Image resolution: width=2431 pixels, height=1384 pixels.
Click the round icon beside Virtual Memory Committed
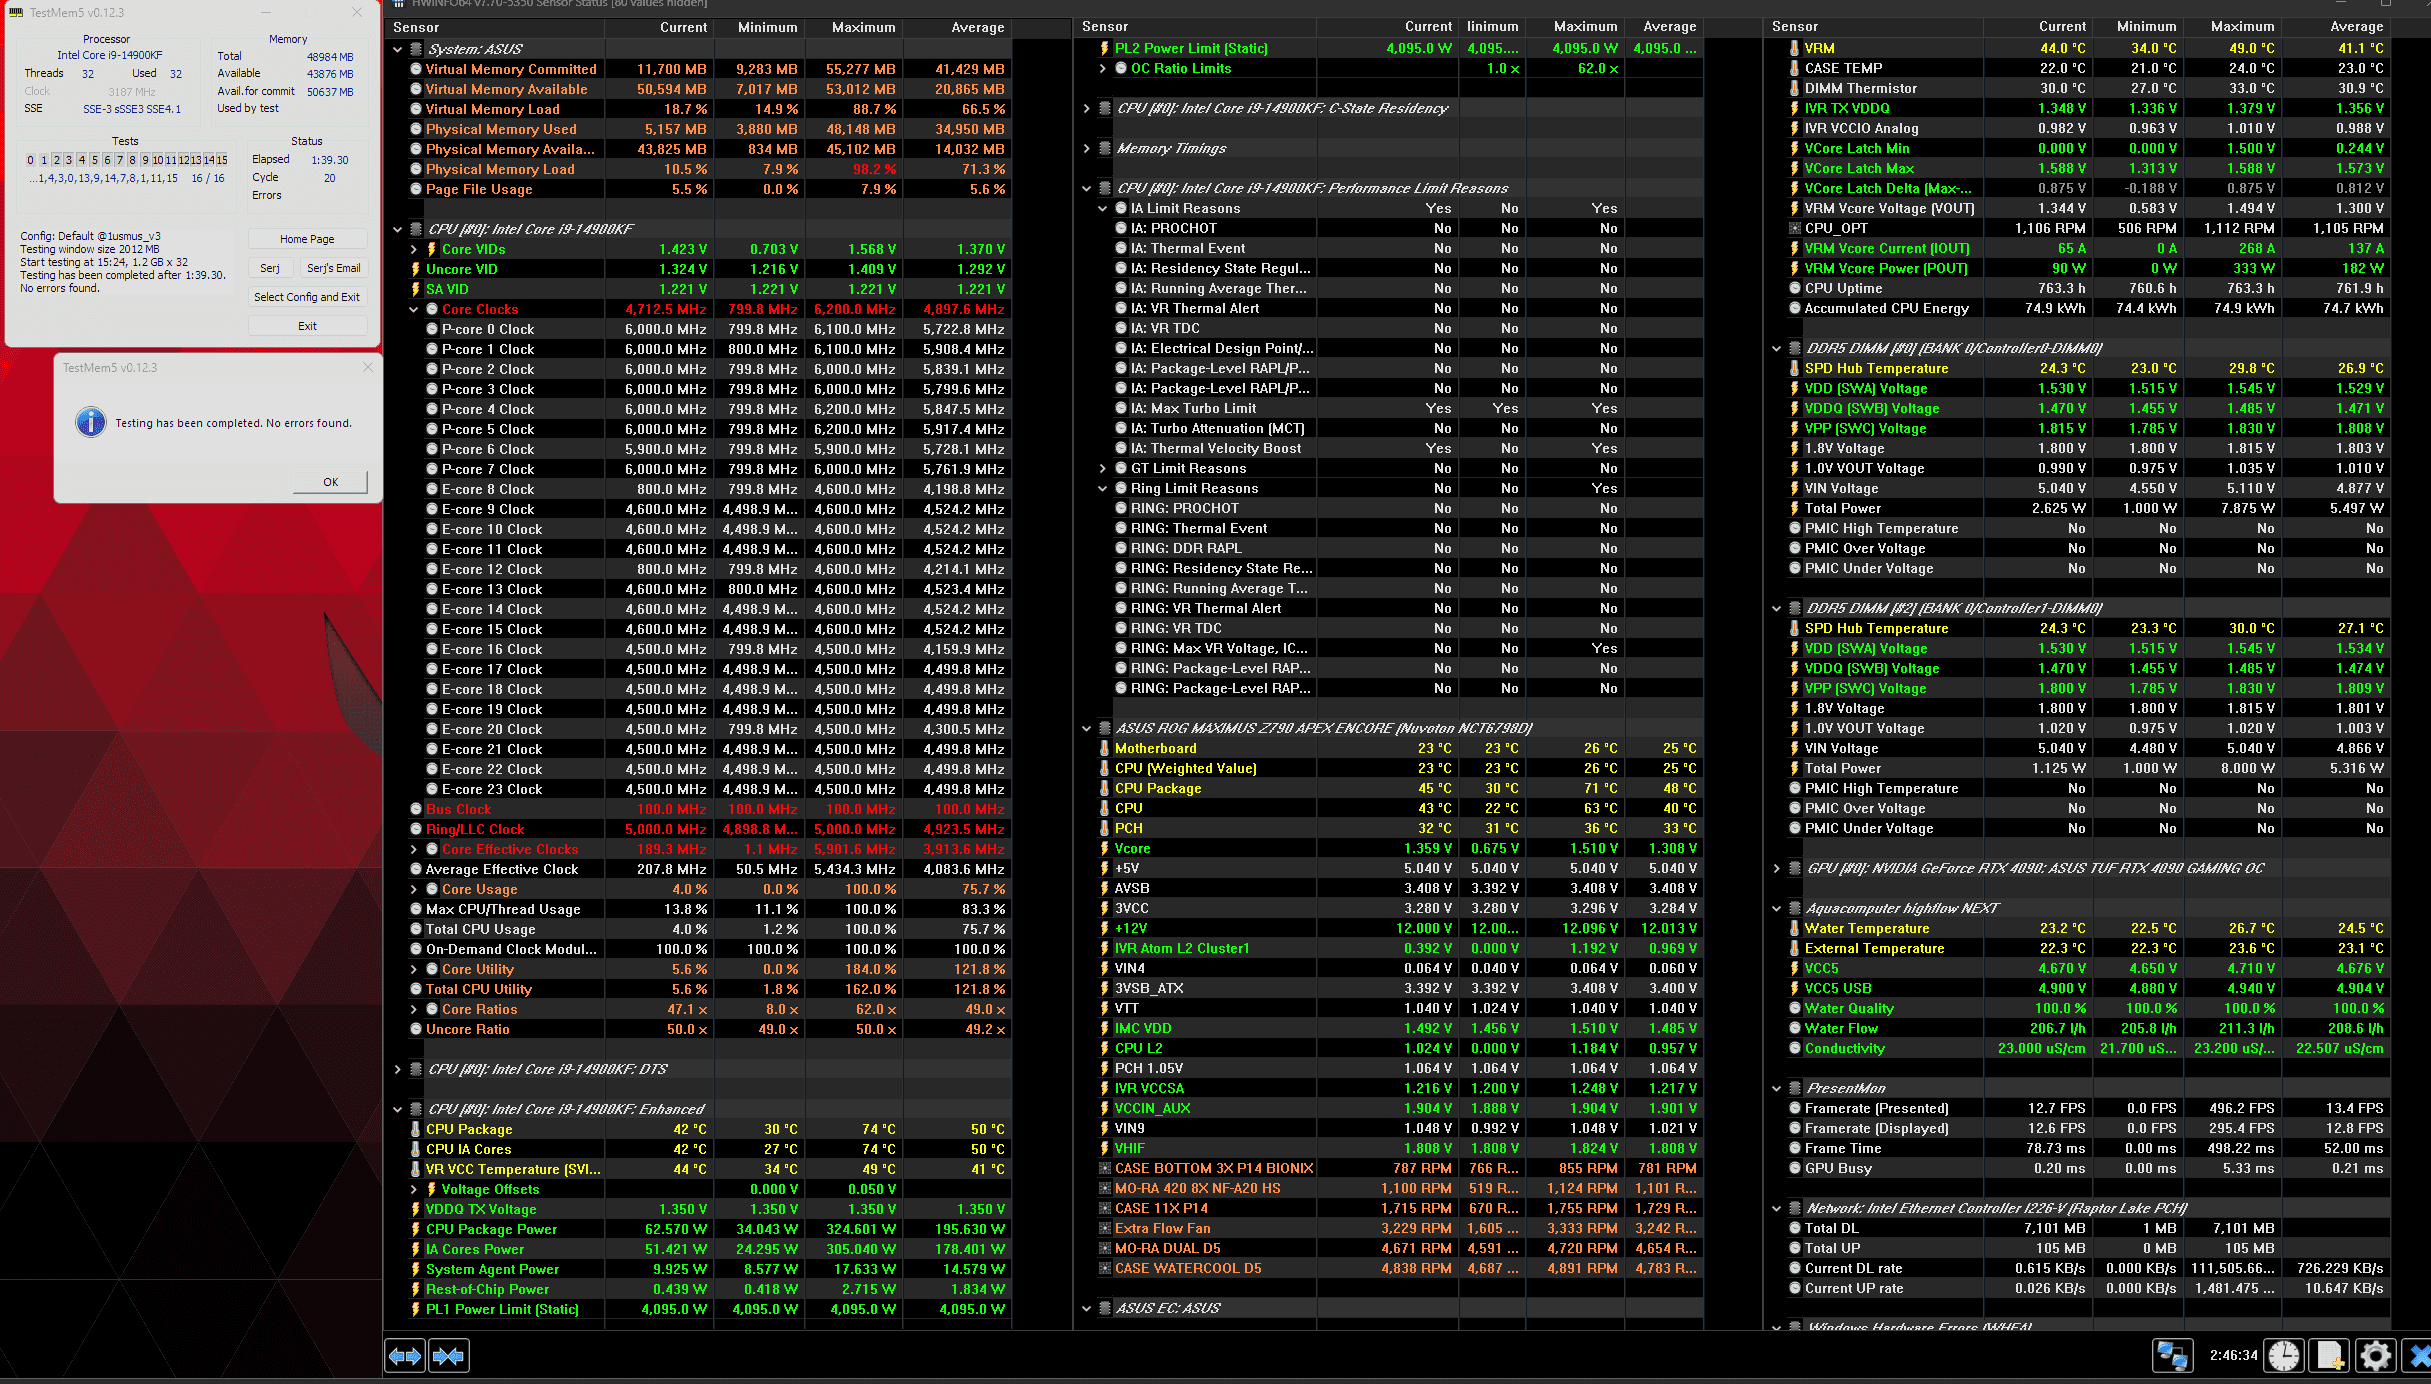click(416, 69)
